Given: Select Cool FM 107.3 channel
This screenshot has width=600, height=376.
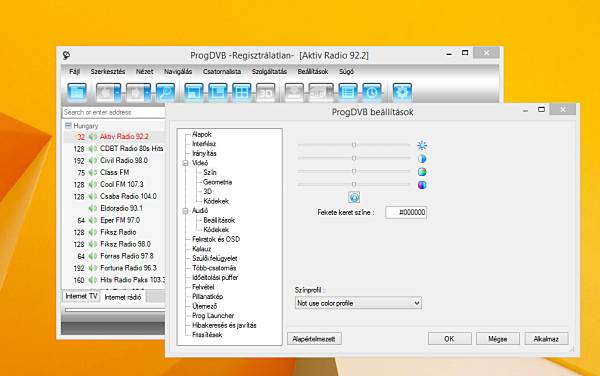Looking at the screenshot, I should point(122,184).
